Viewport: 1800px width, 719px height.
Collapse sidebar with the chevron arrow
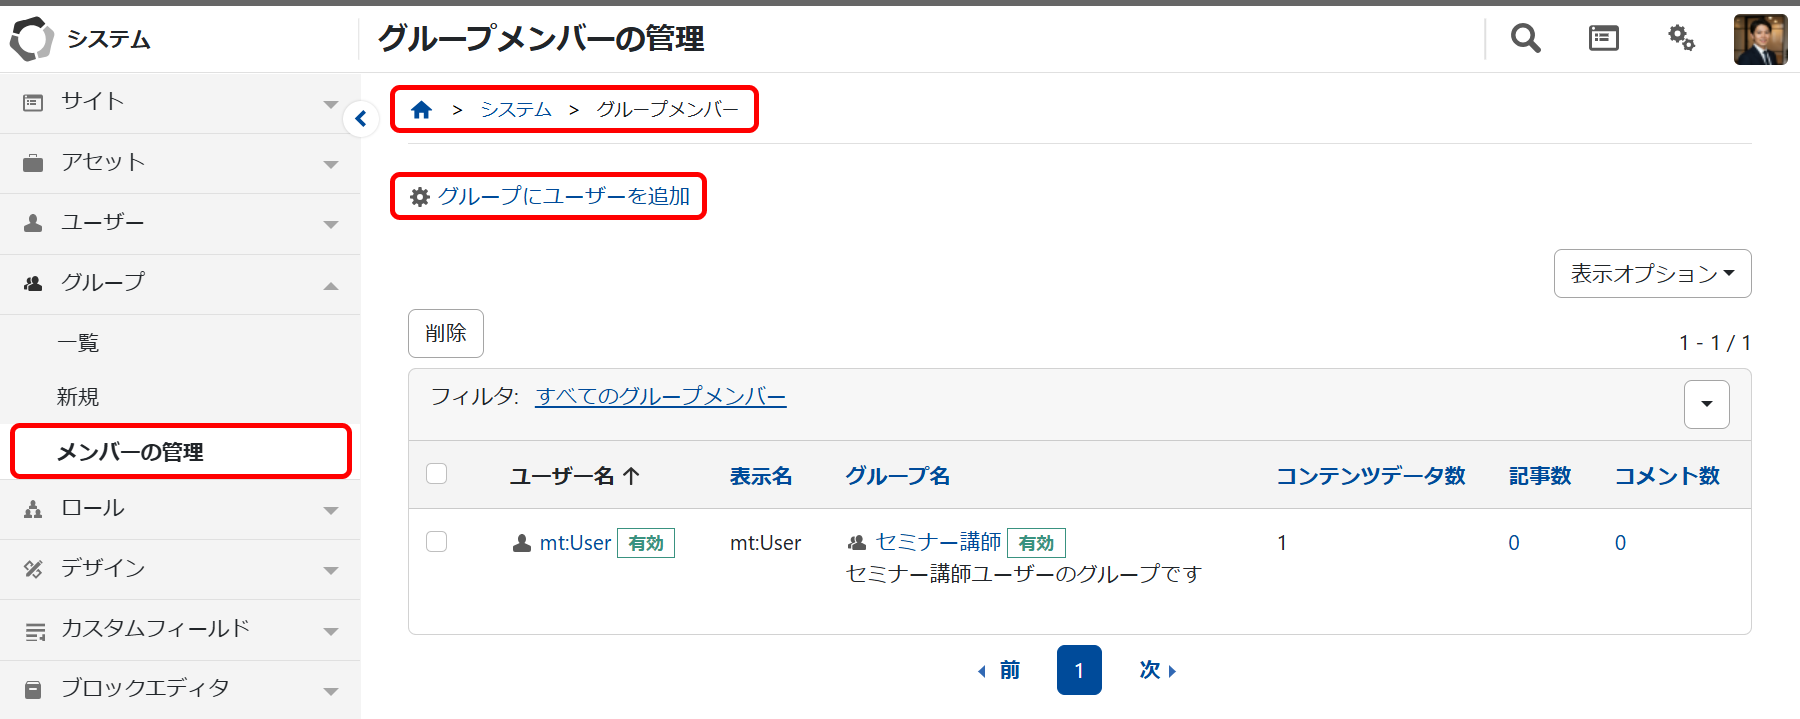click(361, 119)
